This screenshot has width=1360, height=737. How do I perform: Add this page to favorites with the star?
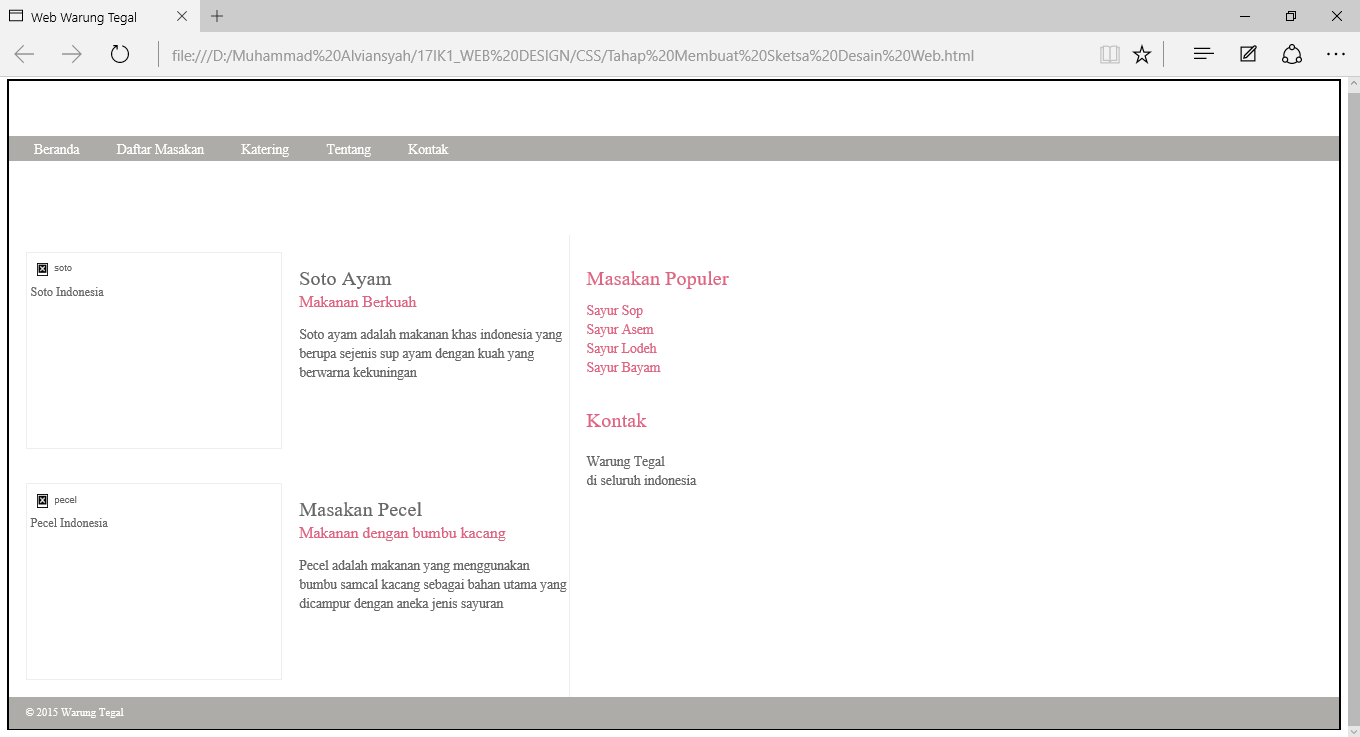pos(1142,54)
